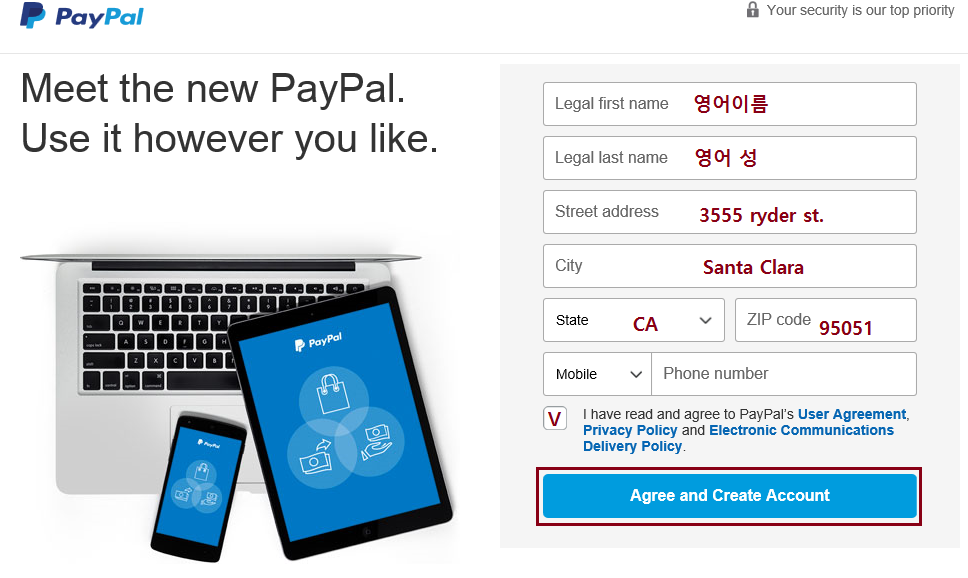The height and width of the screenshot is (578, 968).
Task: Click the Phone number input field
Action: coord(784,374)
